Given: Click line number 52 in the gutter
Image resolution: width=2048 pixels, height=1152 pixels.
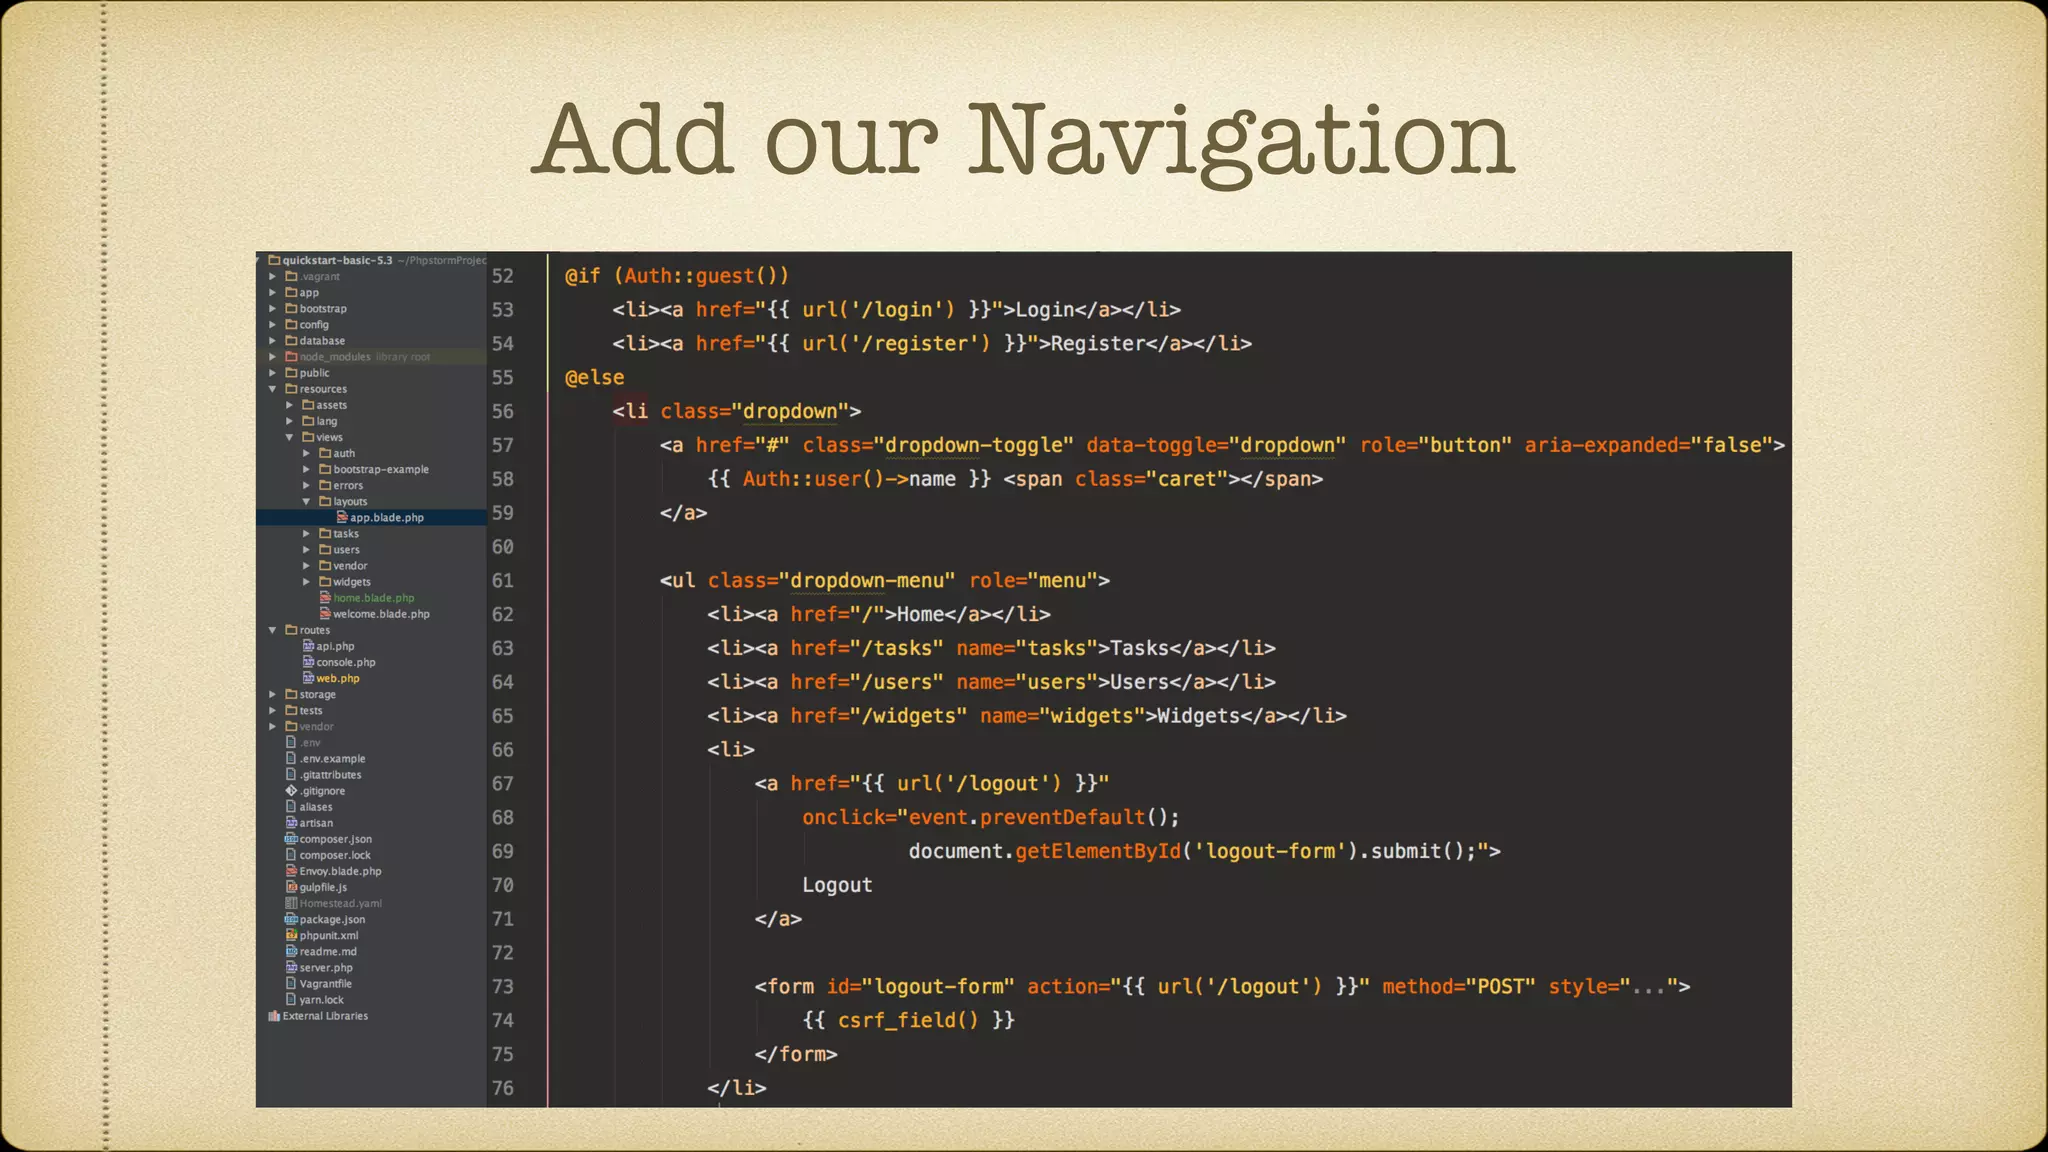Looking at the screenshot, I should click(502, 276).
